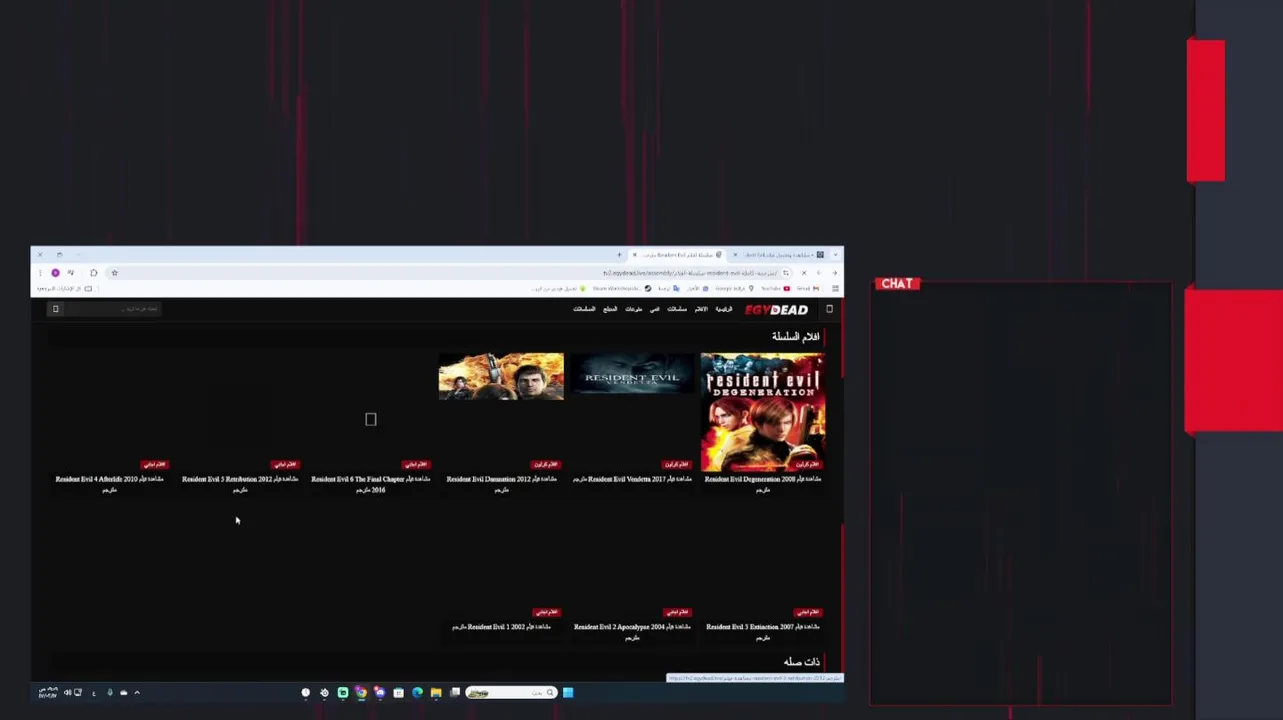Select the active Resident Evil tab

[x=677, y=255]
